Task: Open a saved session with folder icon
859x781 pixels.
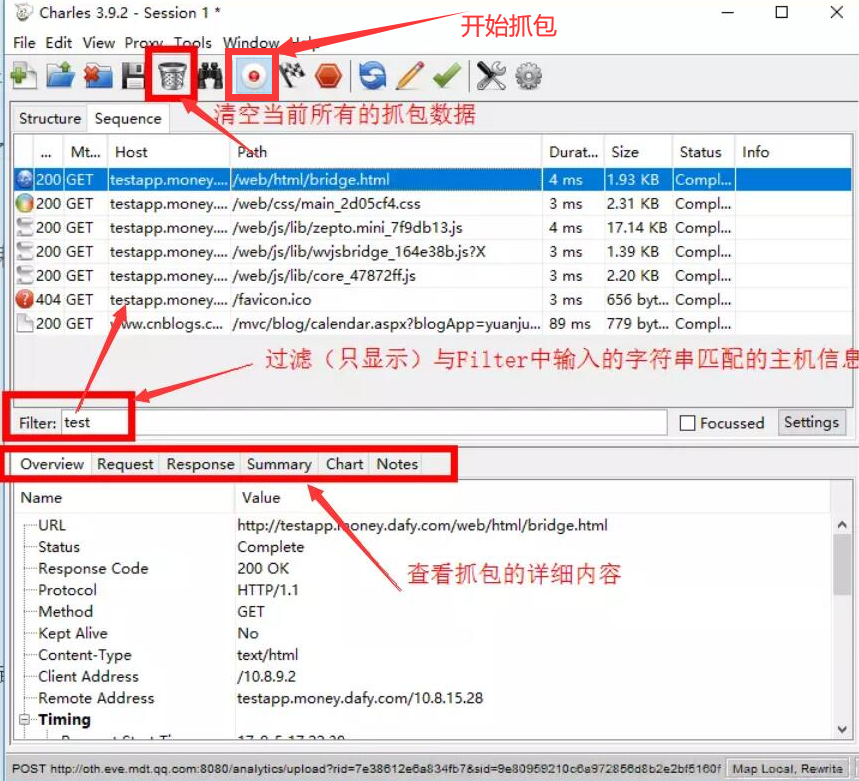Action: tap(60, 75)
